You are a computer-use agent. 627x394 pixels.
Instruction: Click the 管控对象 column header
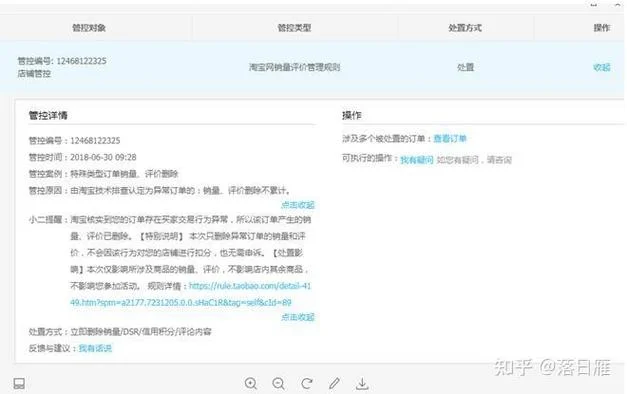(x=89, y=28)
